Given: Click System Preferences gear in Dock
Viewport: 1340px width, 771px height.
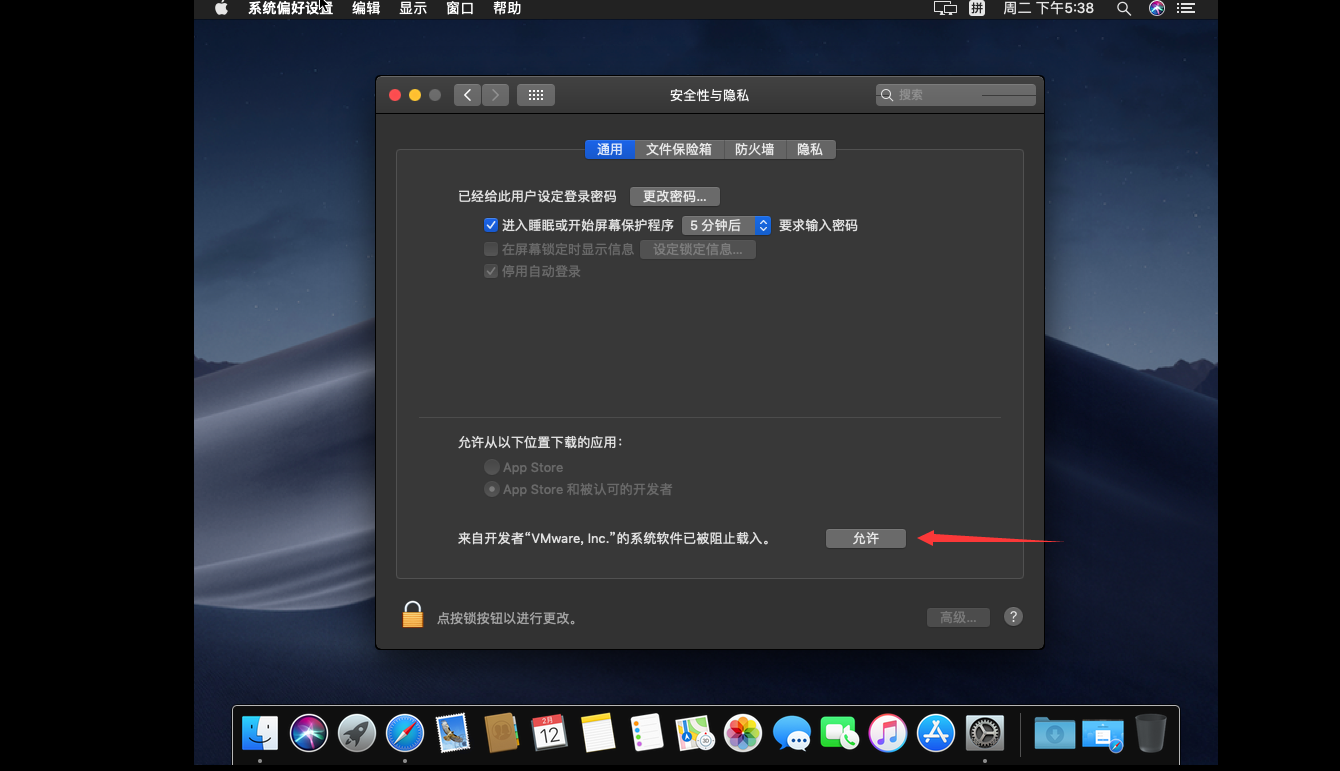Looking at the screenshot, I should coord(985,733).
